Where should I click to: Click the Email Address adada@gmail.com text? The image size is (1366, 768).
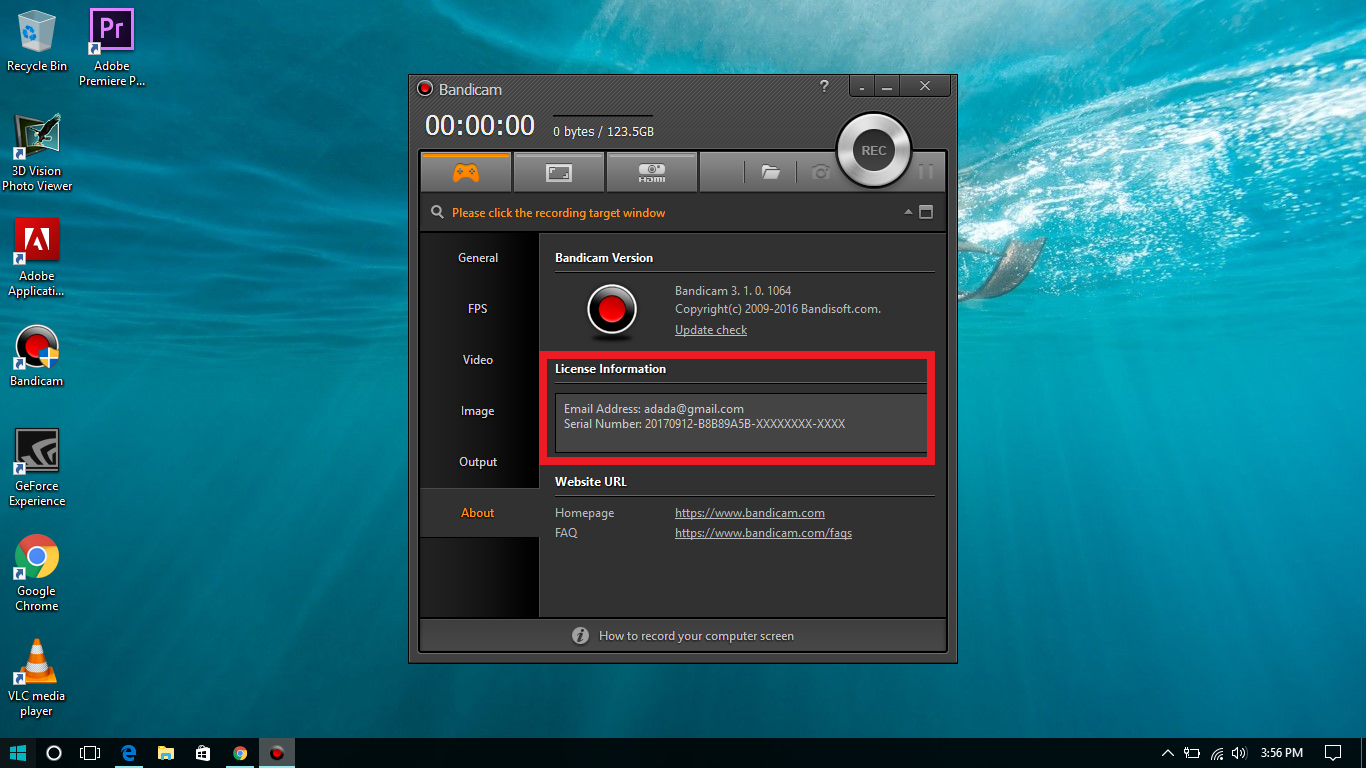(x=654, y=409)
